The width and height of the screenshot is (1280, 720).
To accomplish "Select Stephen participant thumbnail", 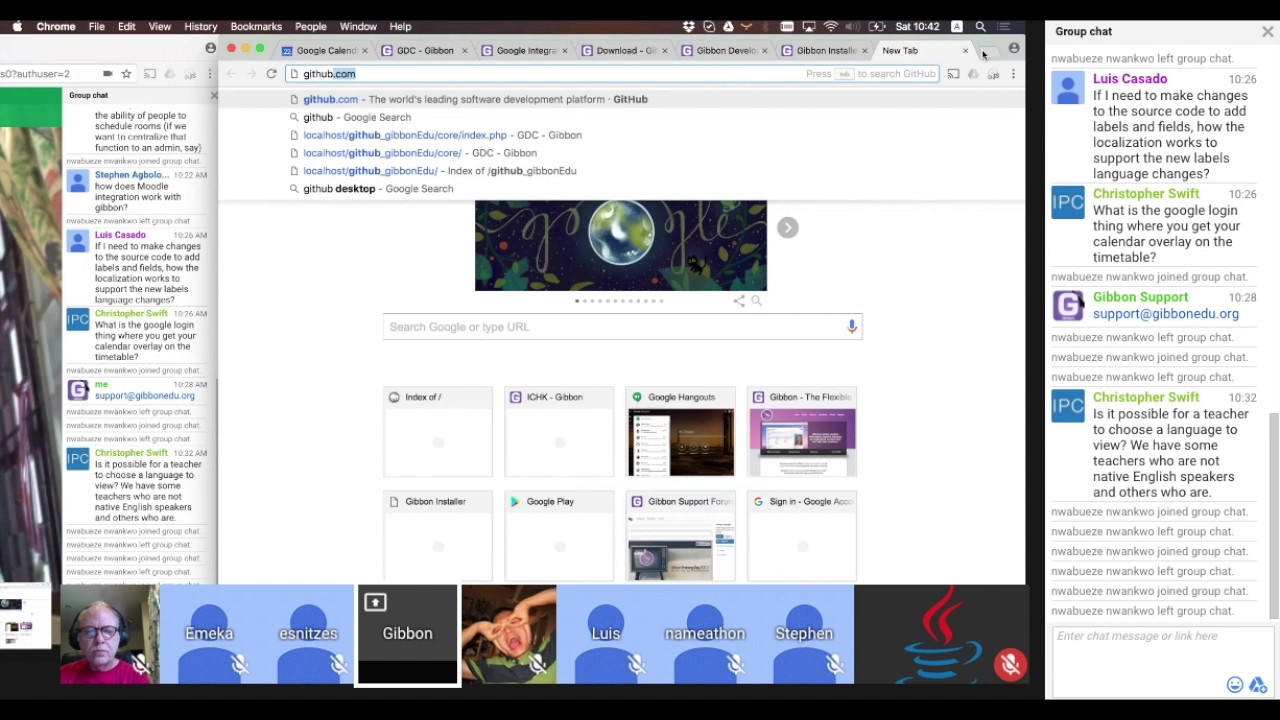I will 804,634.
